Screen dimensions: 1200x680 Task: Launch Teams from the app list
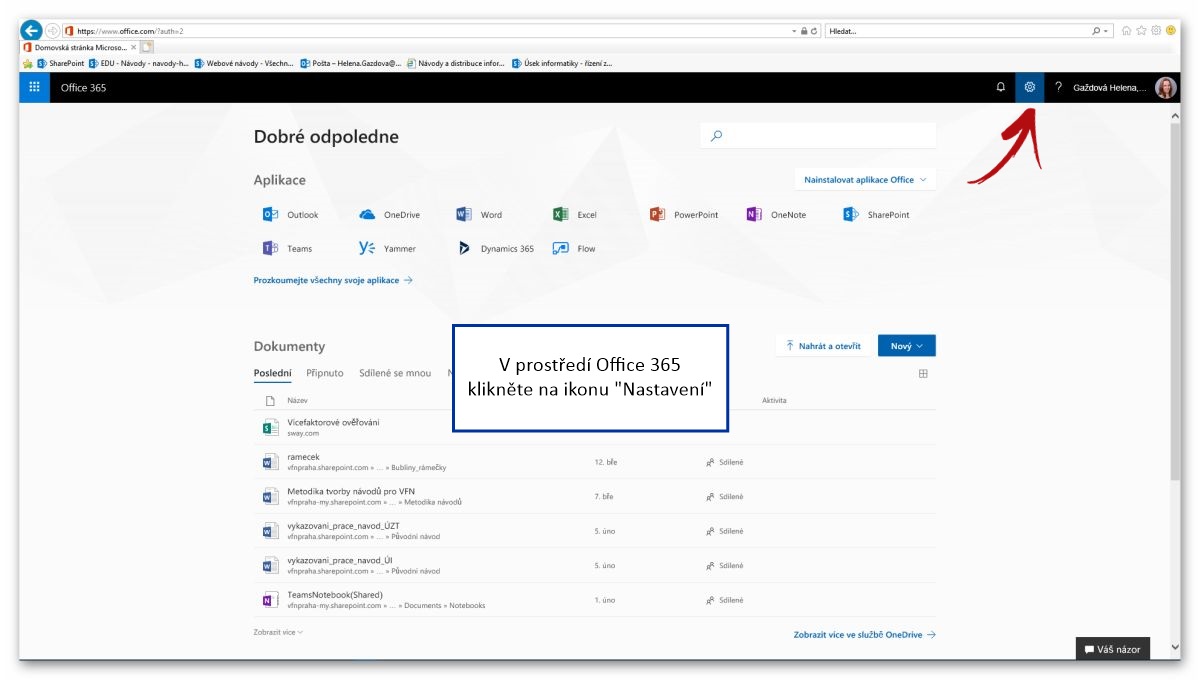pyautogui.click(x=287, y=249)
